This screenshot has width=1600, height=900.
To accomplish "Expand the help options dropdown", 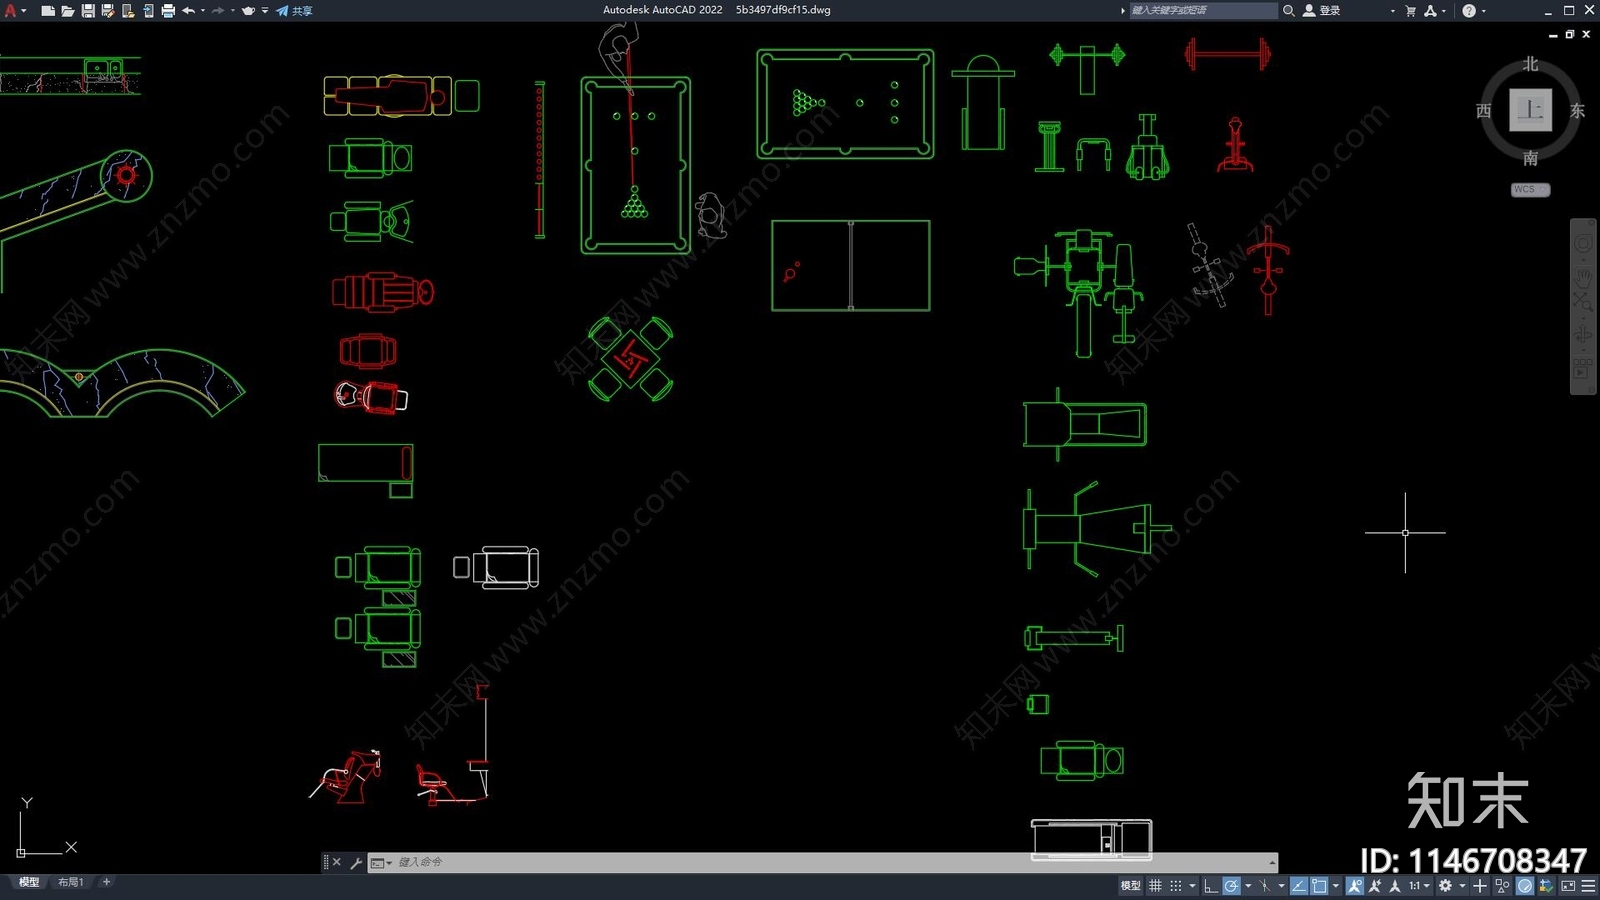I will [1483, 11].
